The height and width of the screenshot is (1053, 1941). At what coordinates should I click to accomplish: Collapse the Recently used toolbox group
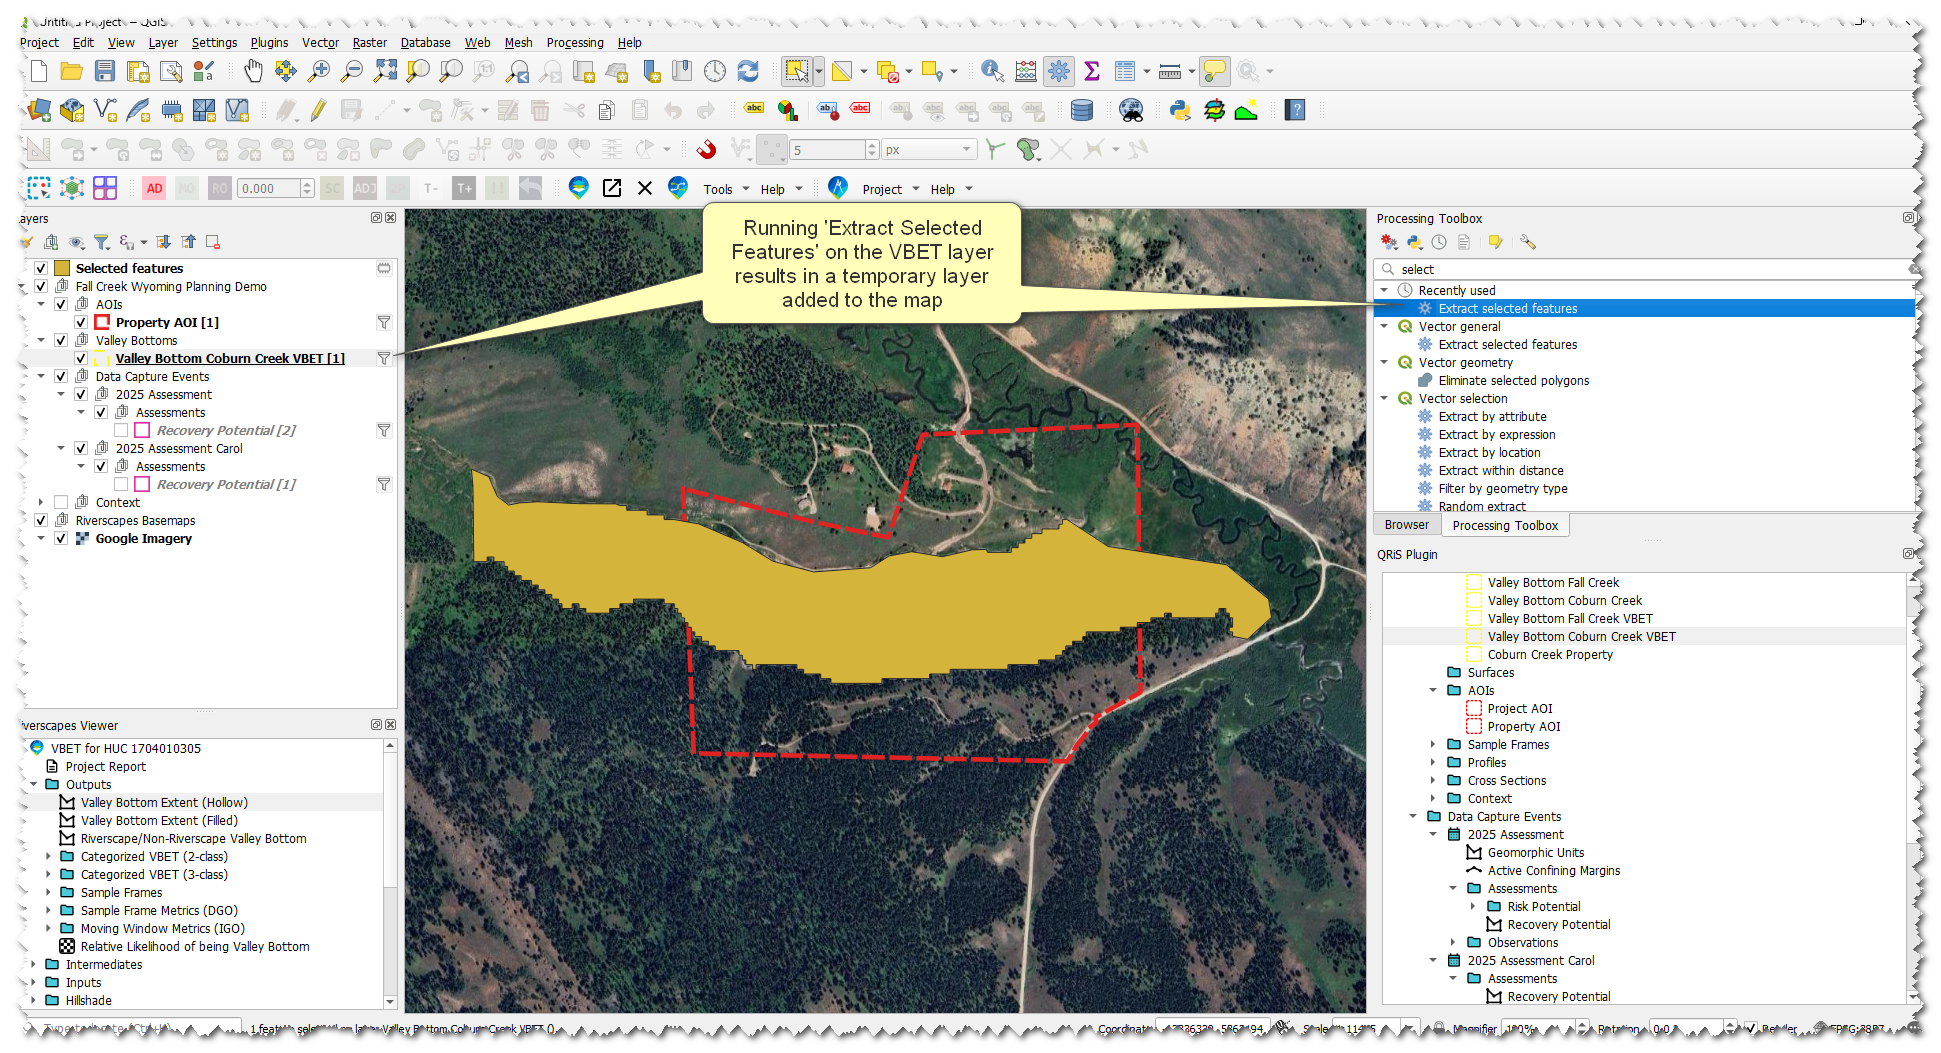[x=1384, y=290]
